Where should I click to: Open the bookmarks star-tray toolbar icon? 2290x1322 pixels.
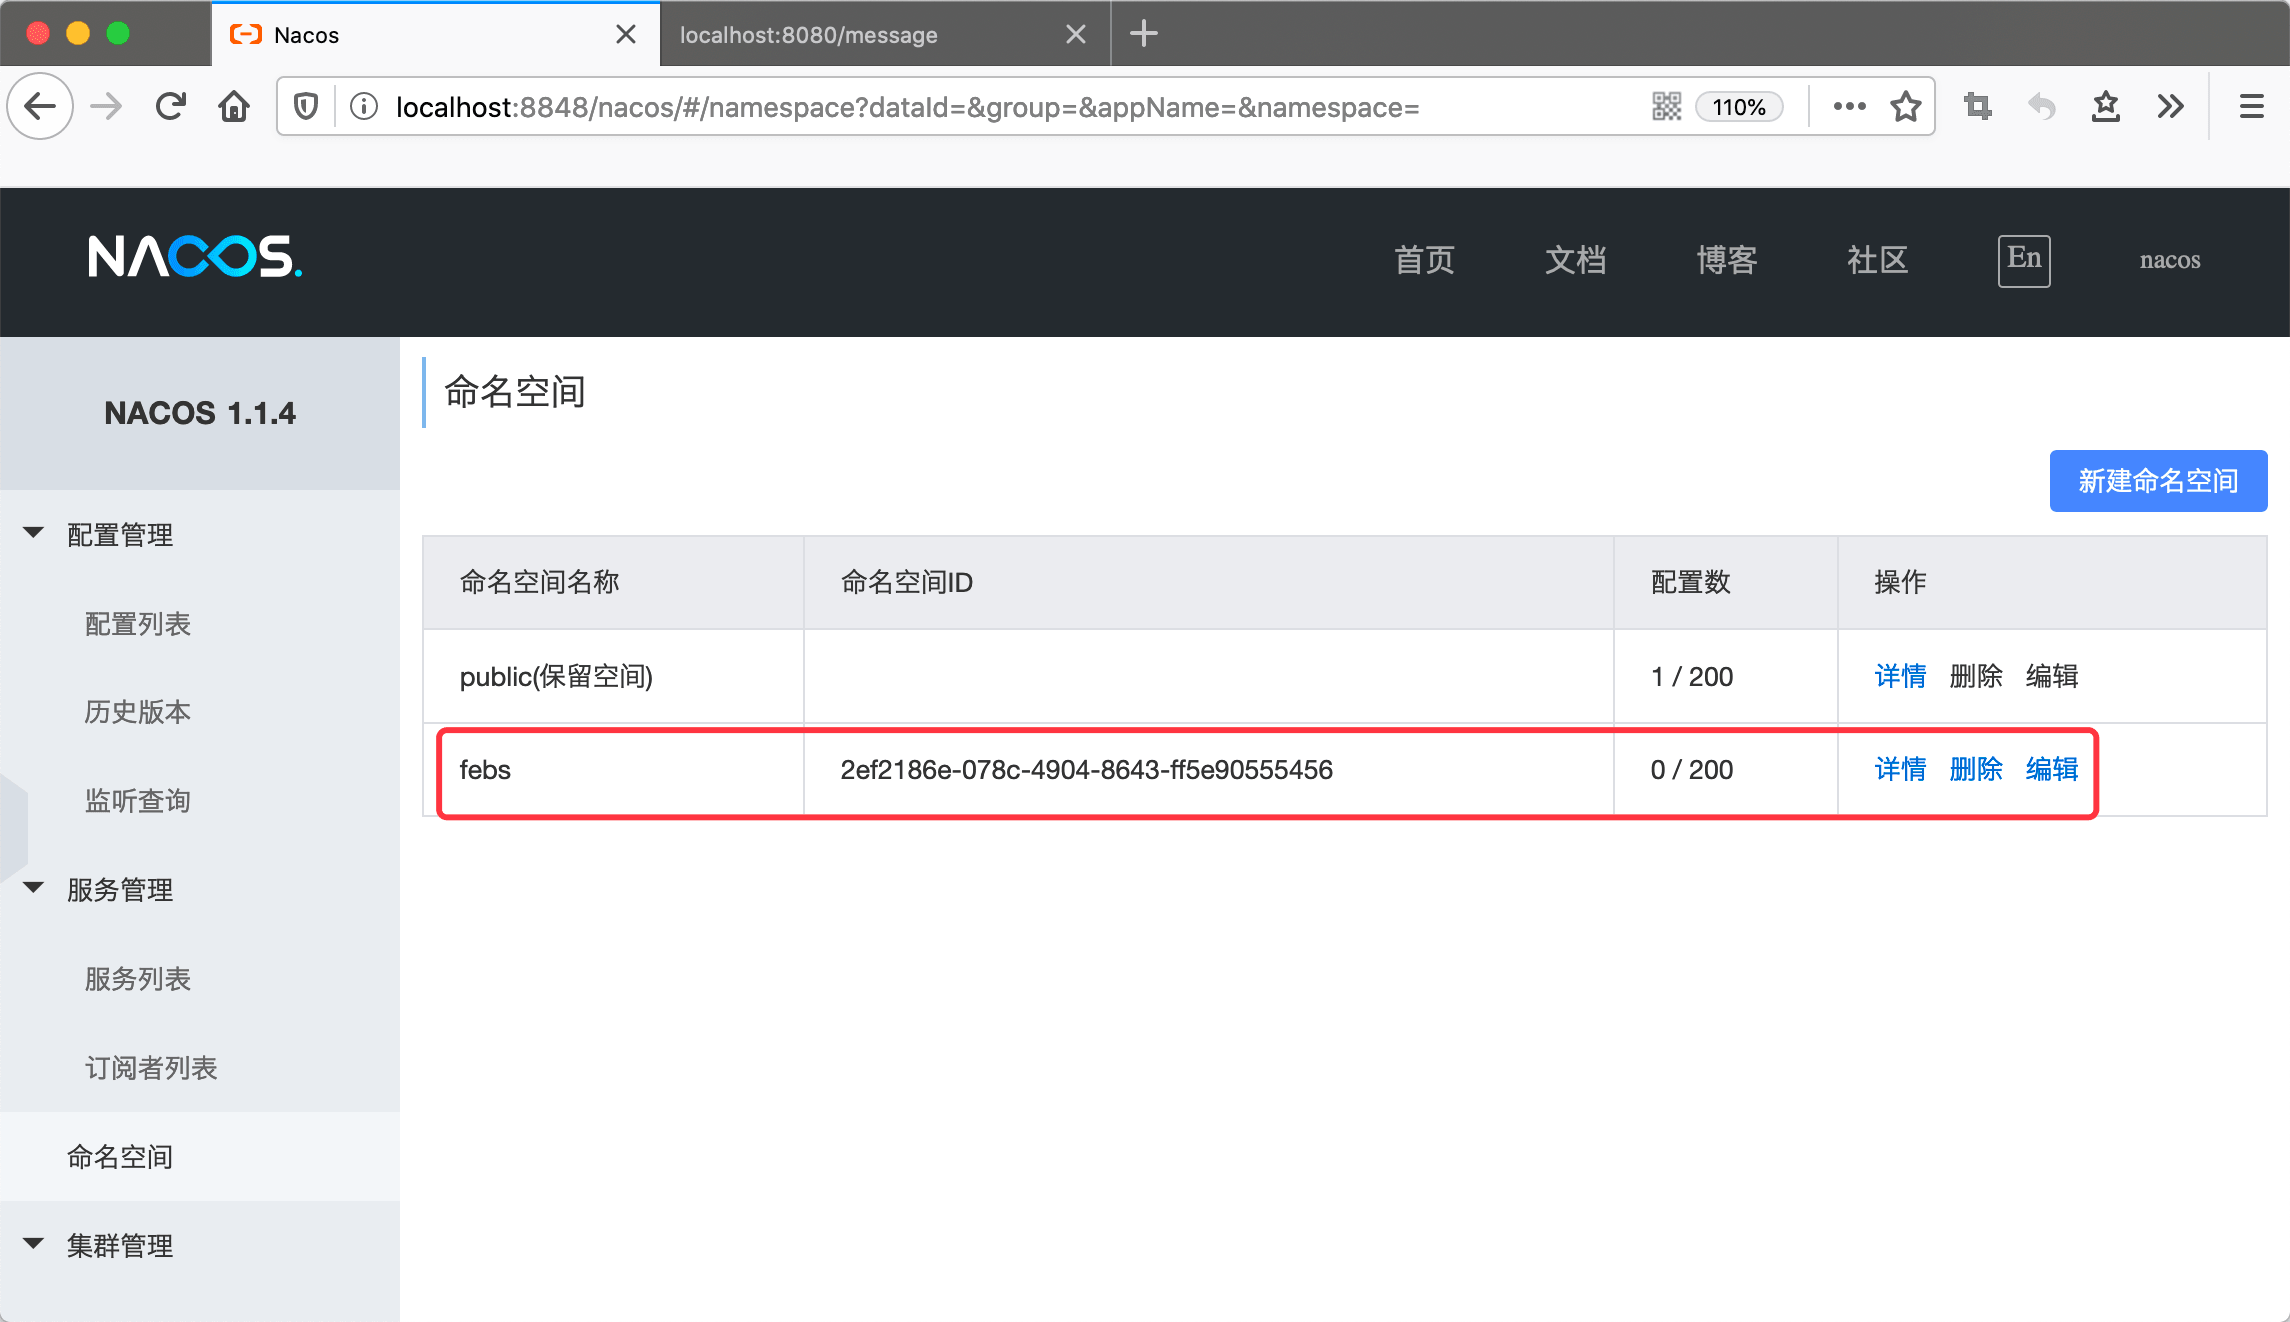coord(2106,106)
